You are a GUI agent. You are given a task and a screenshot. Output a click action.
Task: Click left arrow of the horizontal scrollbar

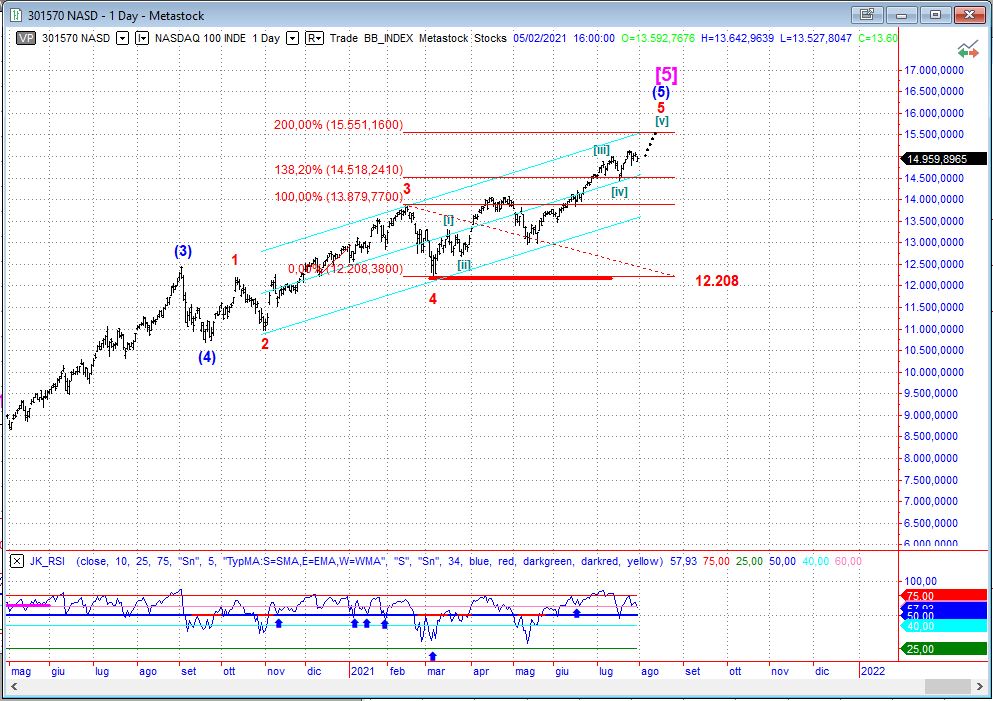[13, 686]
